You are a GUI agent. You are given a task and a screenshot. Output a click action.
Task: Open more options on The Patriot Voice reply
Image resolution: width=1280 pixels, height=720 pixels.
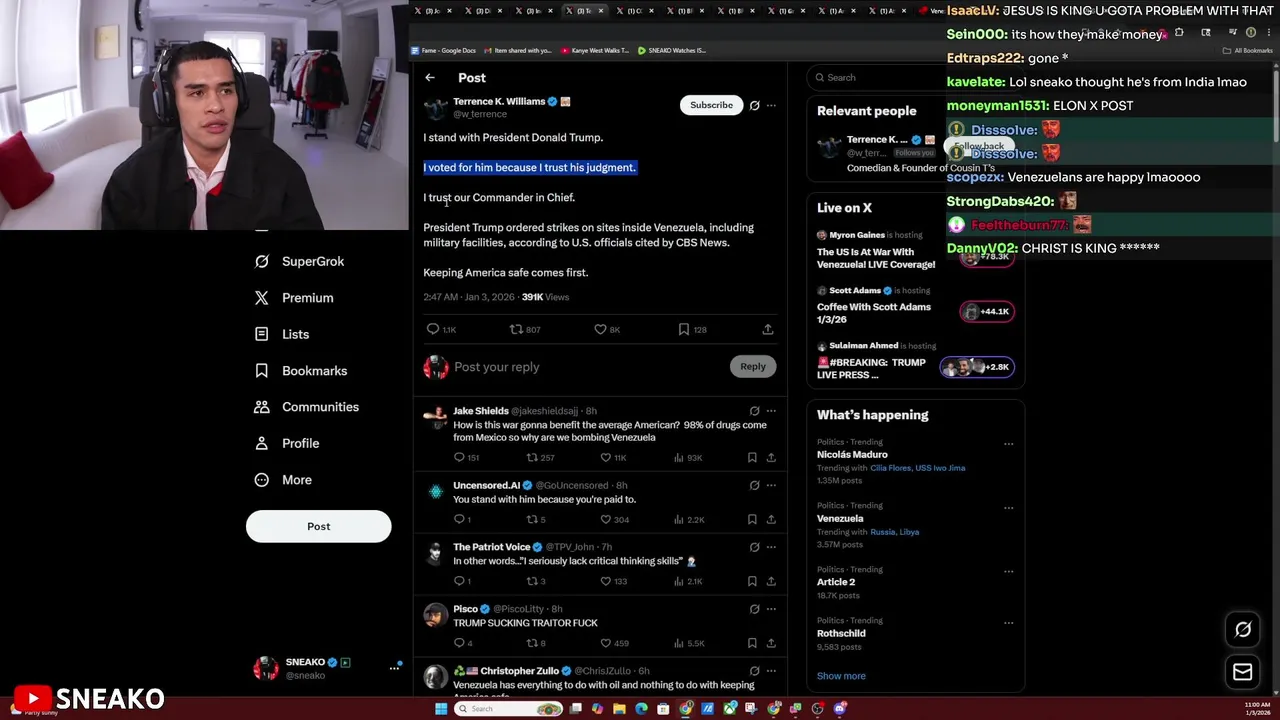(771, 547)
